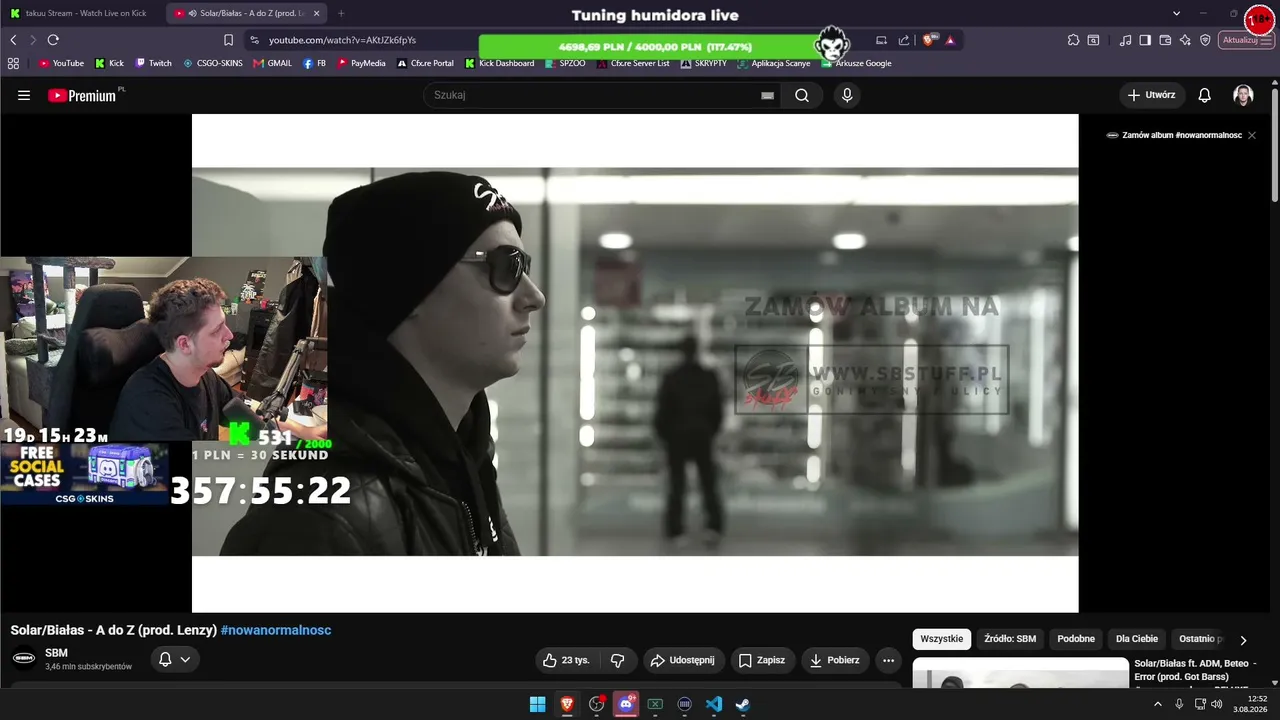Open the GMAIL bookmark
Screen dimensions: 1280x720
272,63
